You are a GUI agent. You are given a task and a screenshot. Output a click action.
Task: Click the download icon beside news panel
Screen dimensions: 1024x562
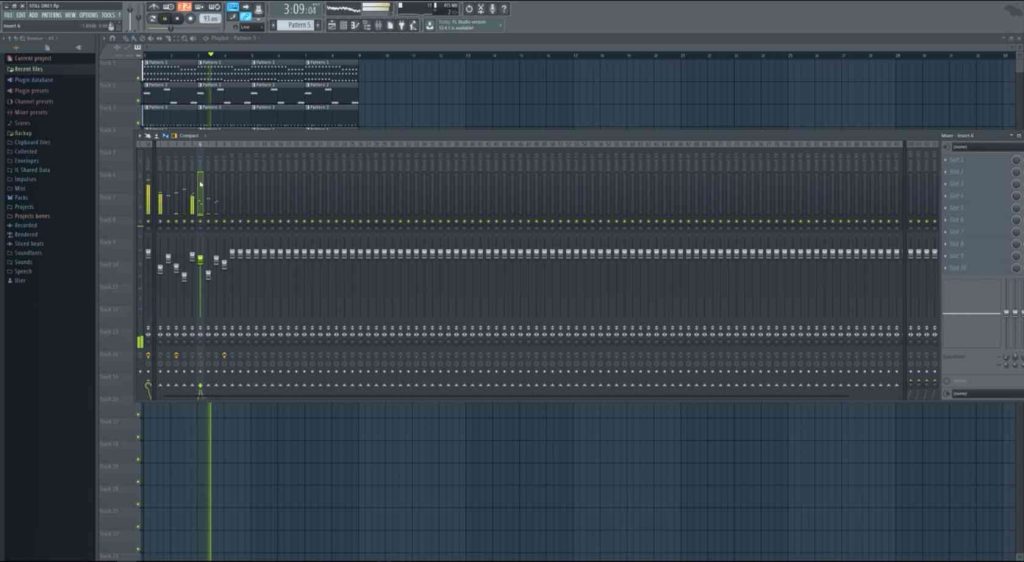[x=430, y=25]
